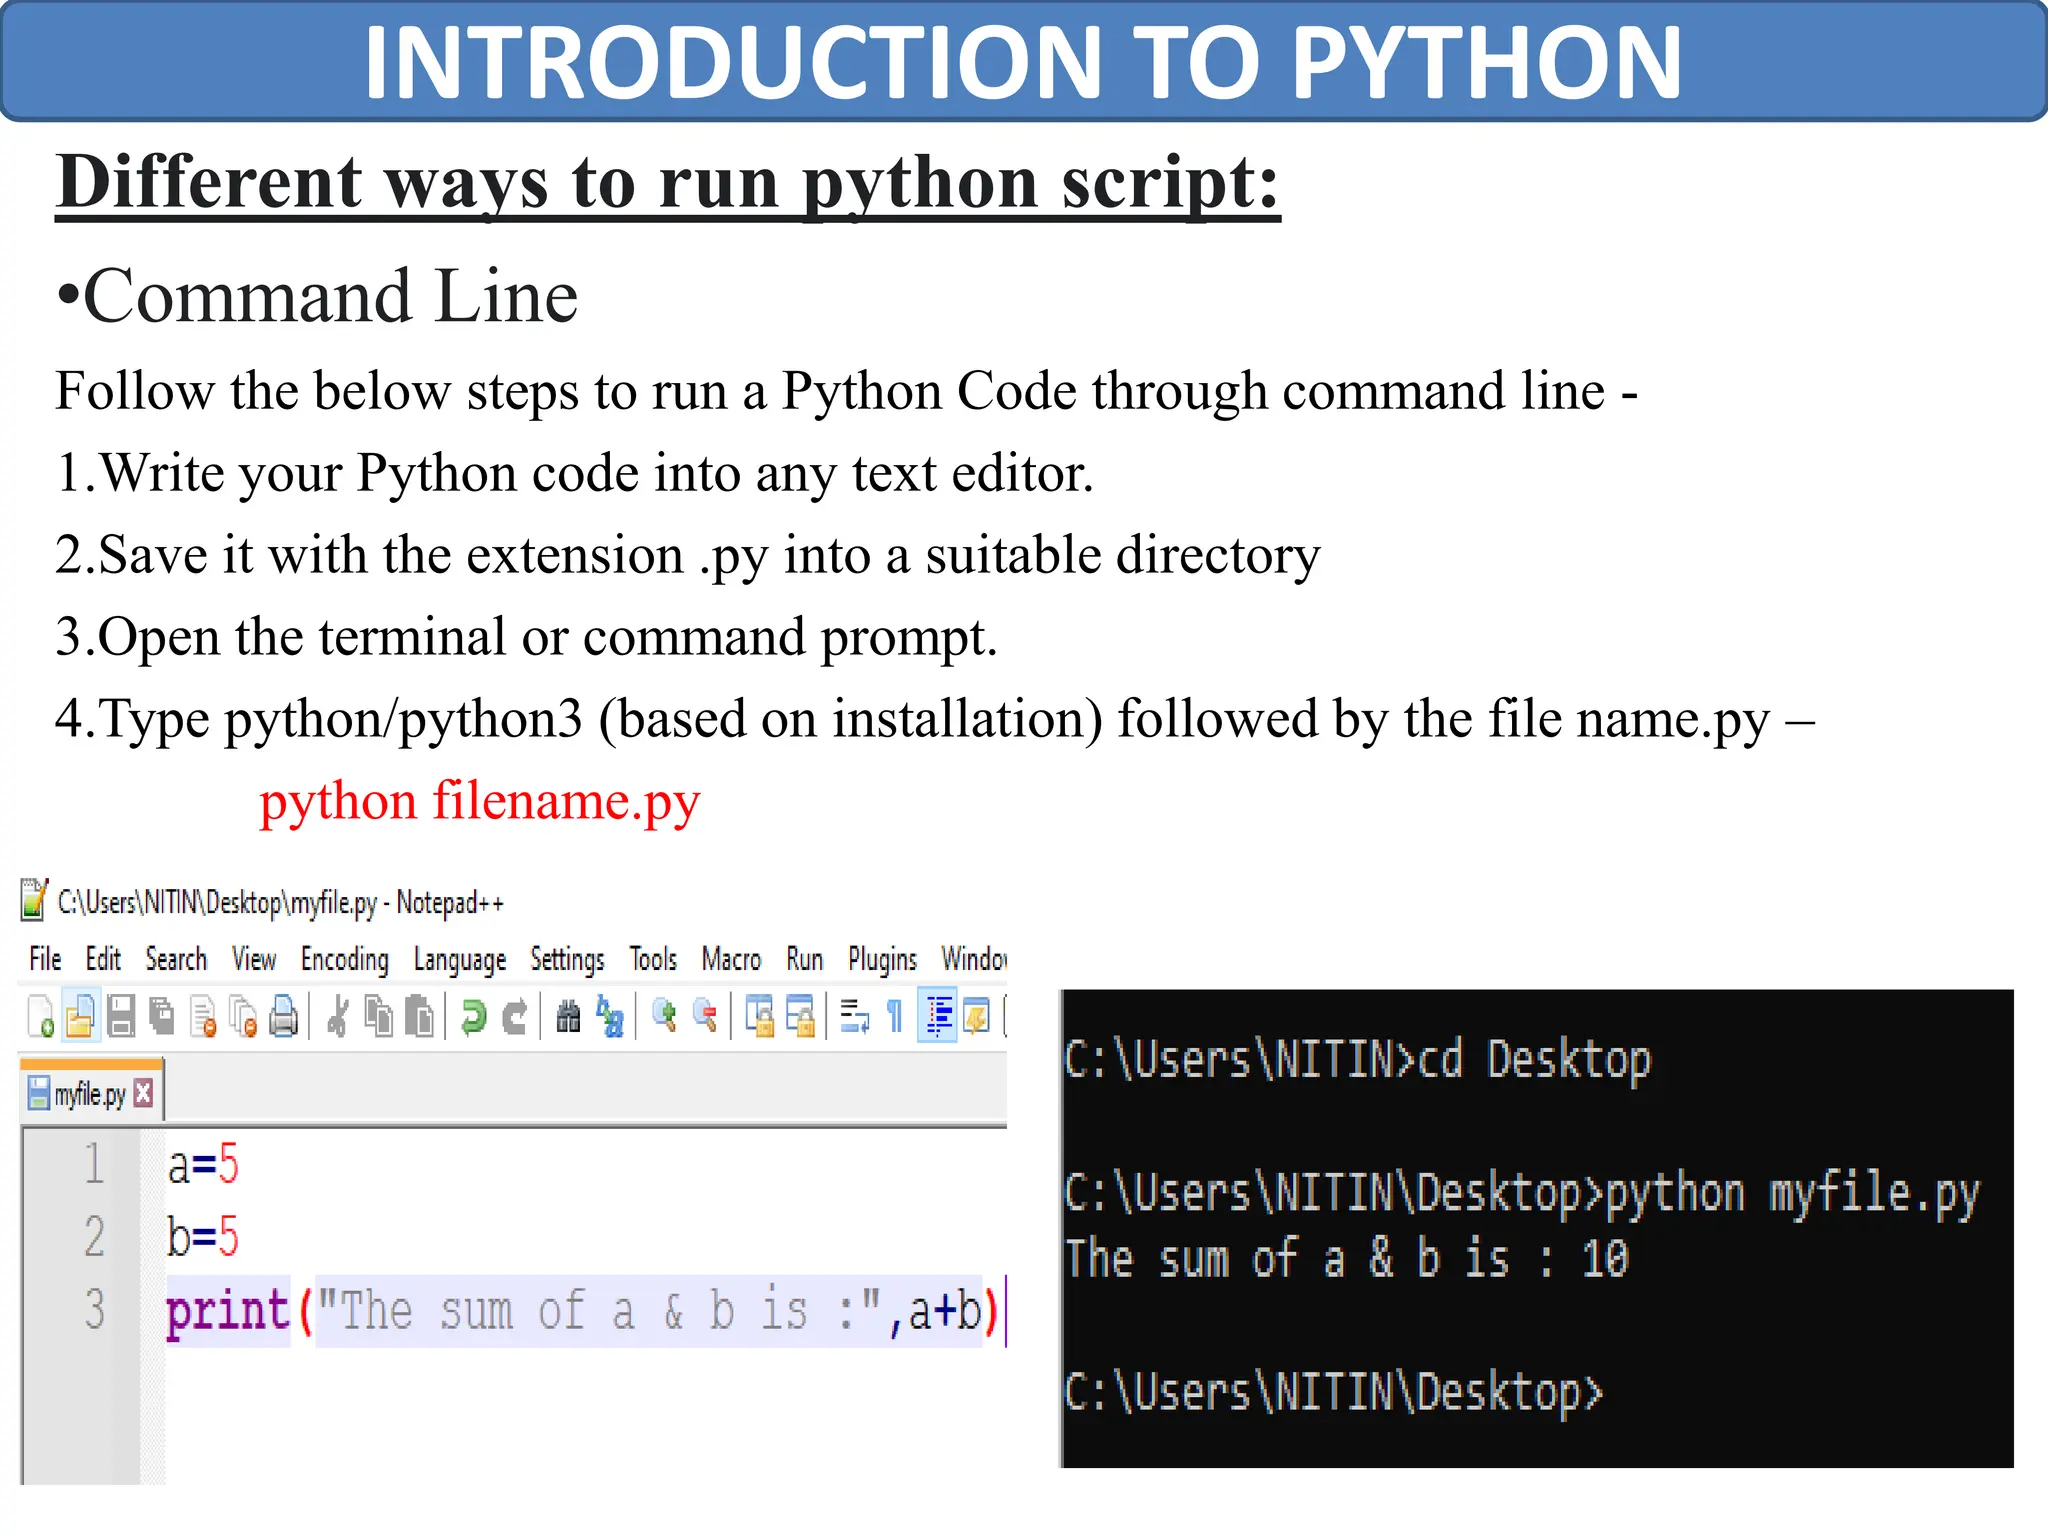This screenshot has height=1536, width=2048.
Task: Toggle synchronize horizontal scrolling icon
Action: point(800,1017)
